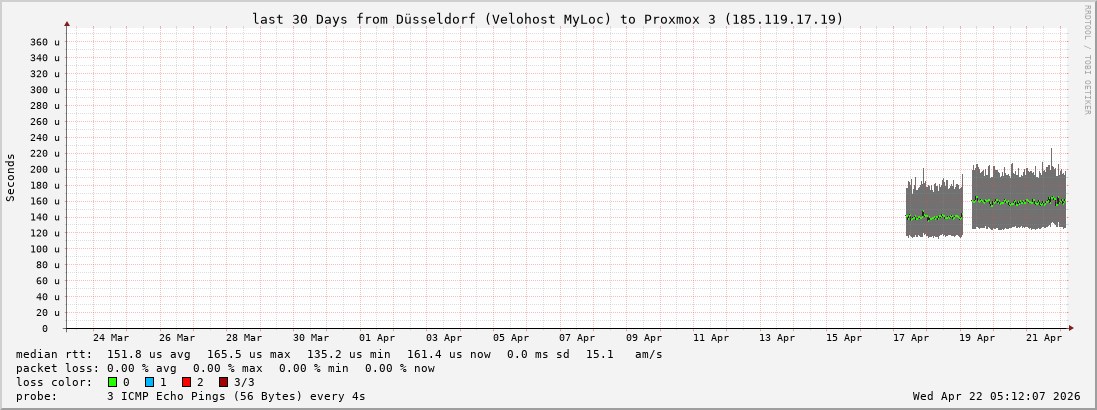1097x410 pixels.
Task: Click the RRDTOOL / TOBI OETIKER watermark
Action: pos(1087,59)
